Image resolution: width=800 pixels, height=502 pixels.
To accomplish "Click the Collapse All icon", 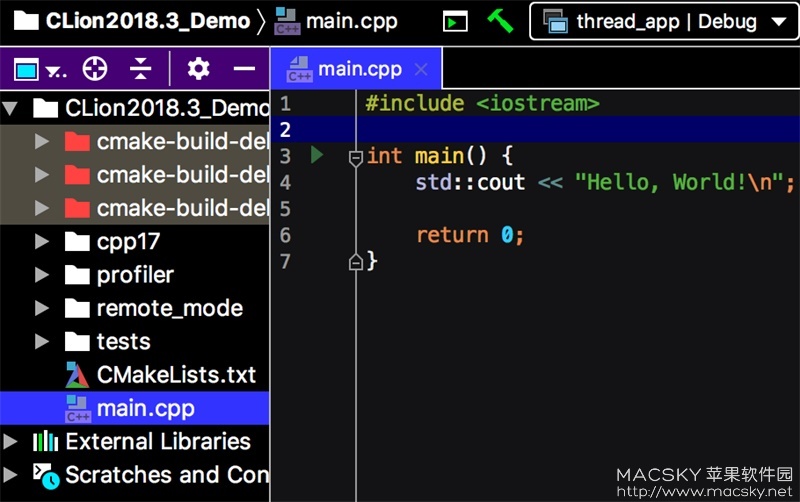I will pyautogui.click(x=140, y=68).
